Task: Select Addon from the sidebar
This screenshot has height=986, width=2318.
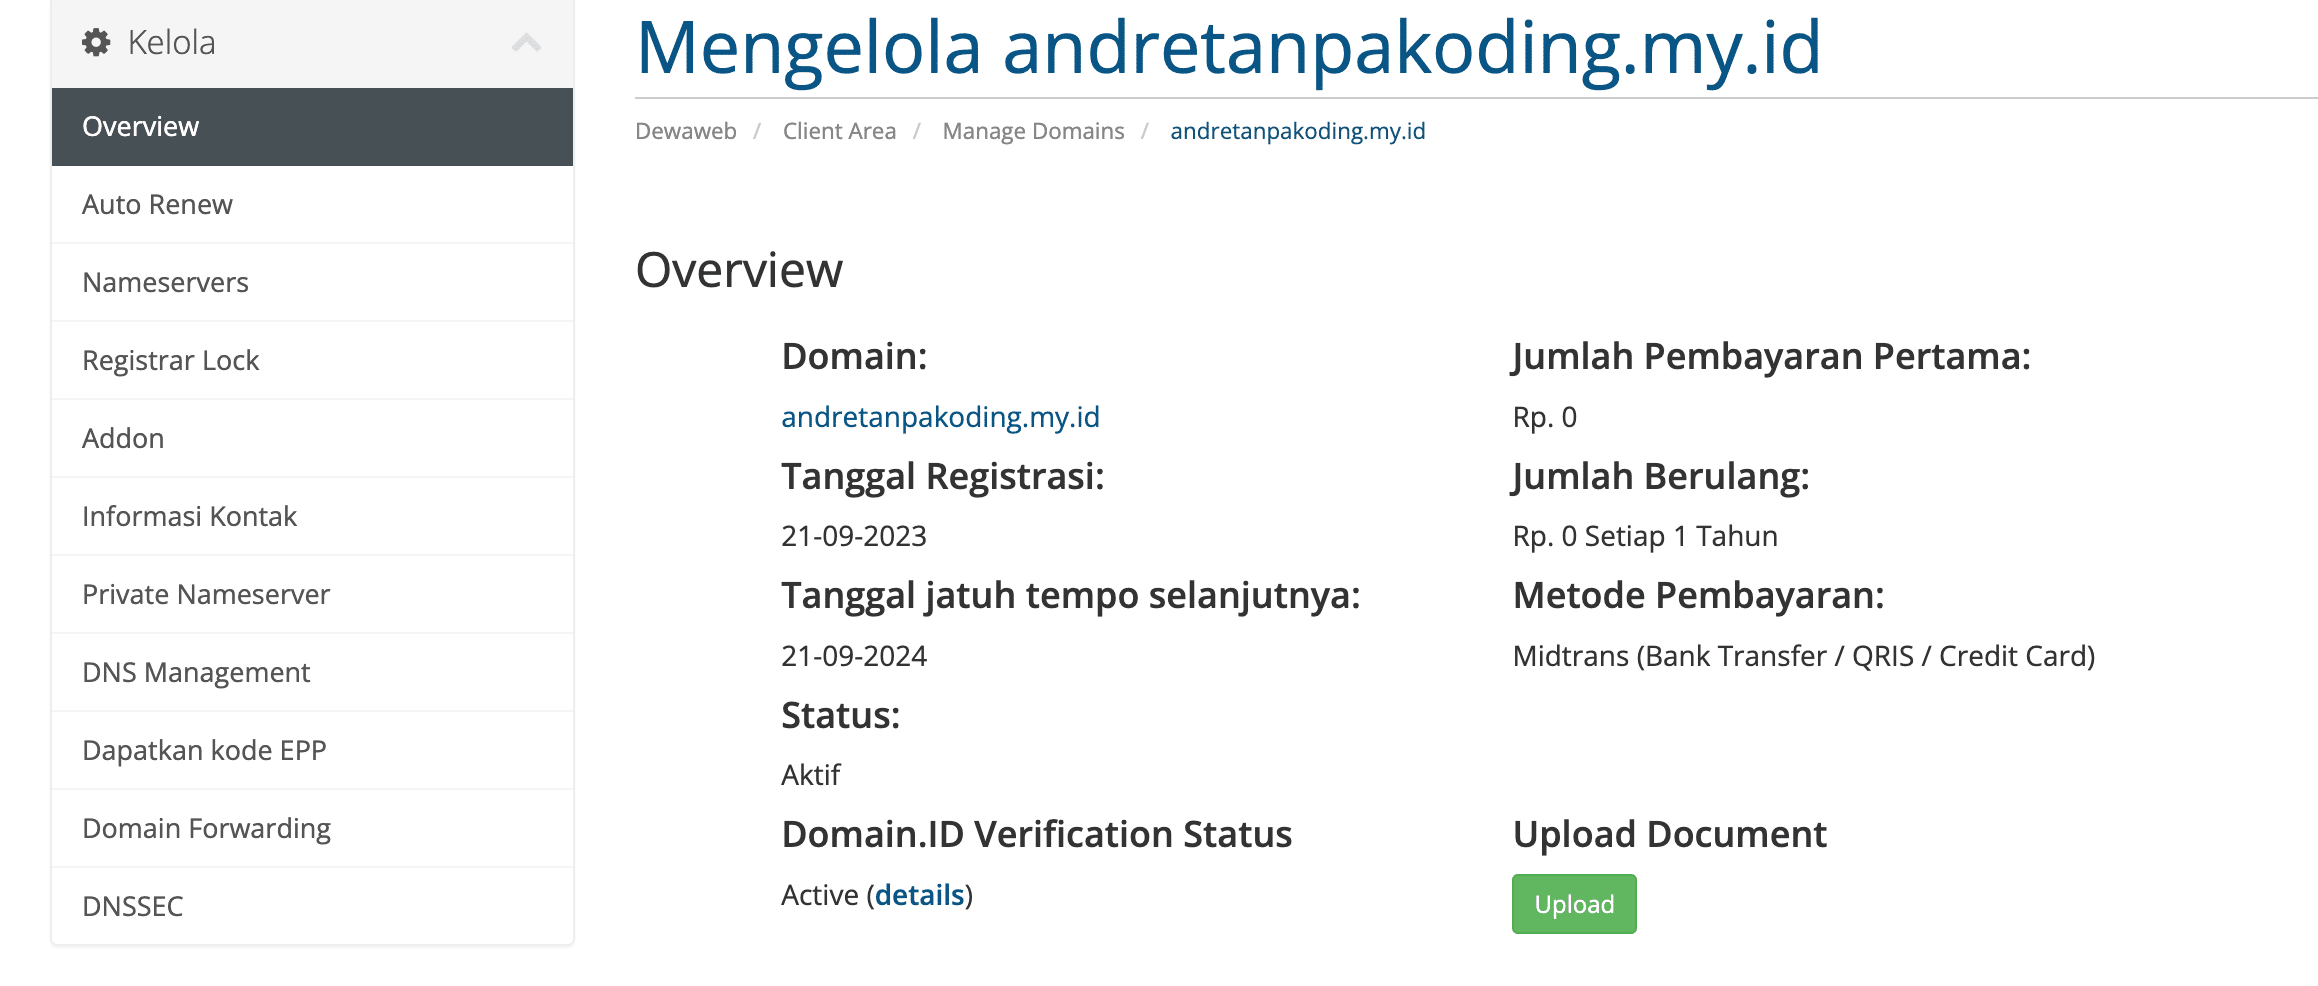Action: click(x=122, y=438)
